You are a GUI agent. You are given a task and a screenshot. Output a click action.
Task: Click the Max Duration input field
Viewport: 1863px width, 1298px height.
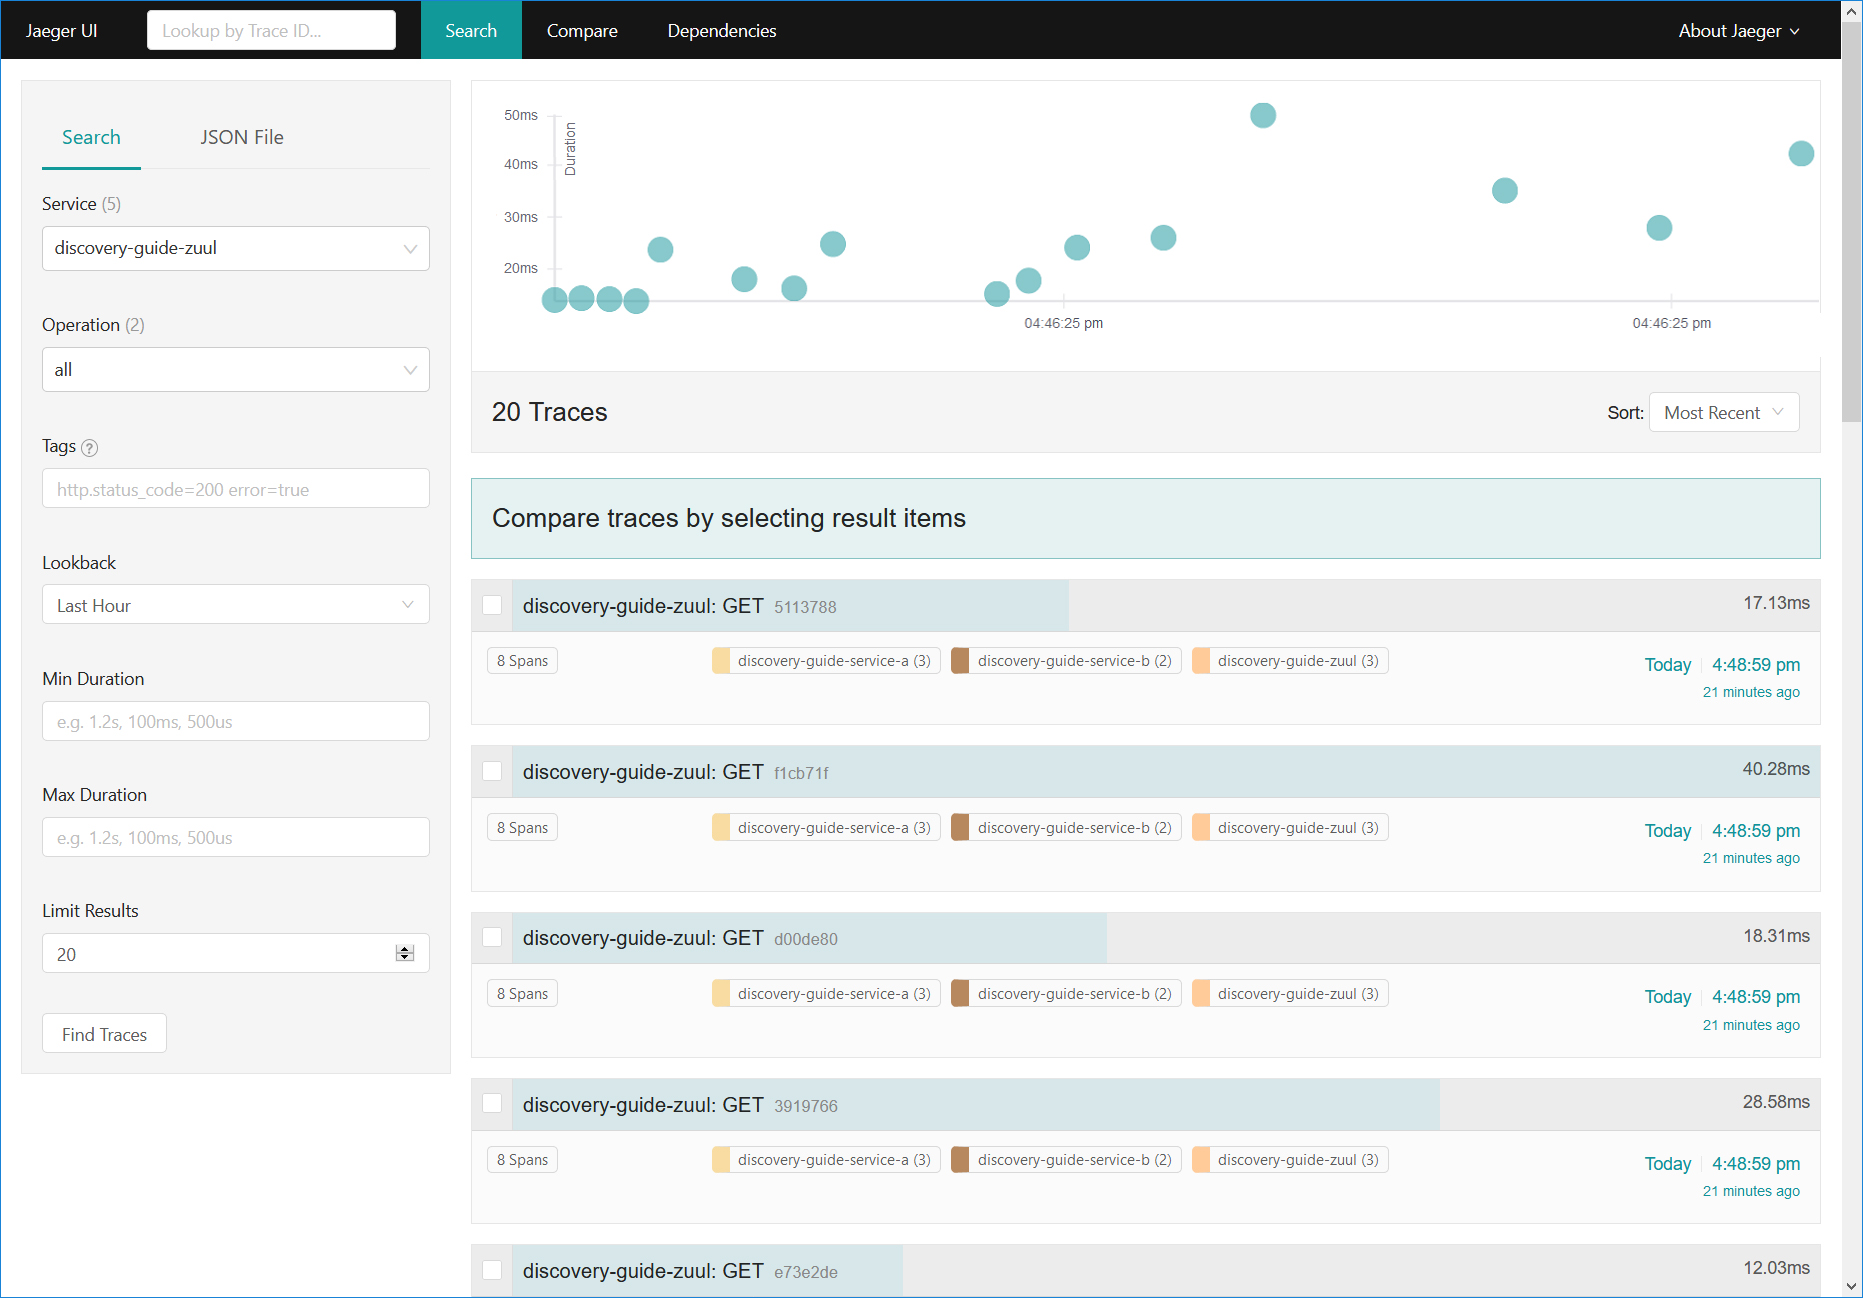coord(236,837)
